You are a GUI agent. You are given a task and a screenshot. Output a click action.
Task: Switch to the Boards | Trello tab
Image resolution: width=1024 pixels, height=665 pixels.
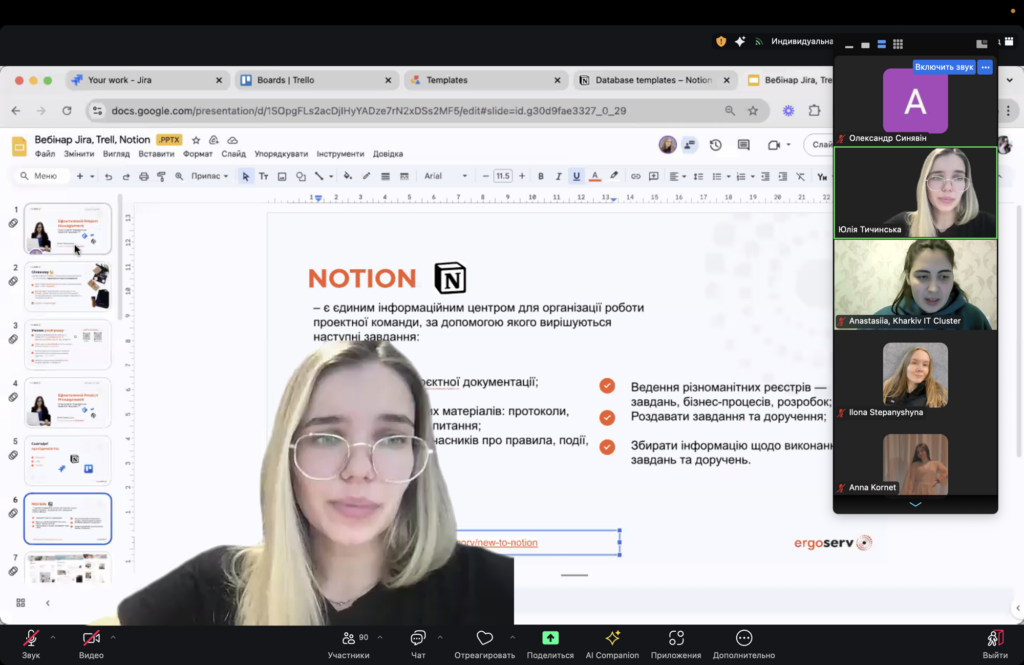coord(315,80)
